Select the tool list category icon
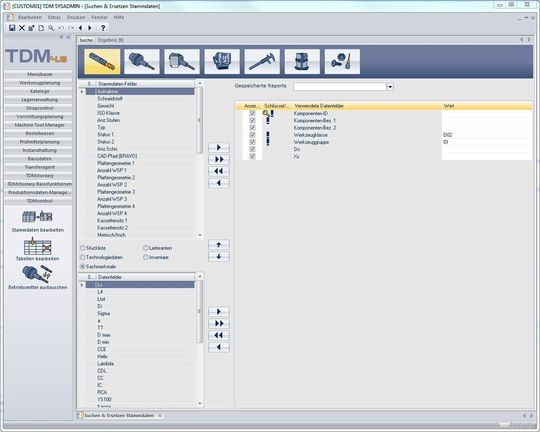The width and height of the screenshot is (540, 432). pyautogui.click(x=182, y=61)
